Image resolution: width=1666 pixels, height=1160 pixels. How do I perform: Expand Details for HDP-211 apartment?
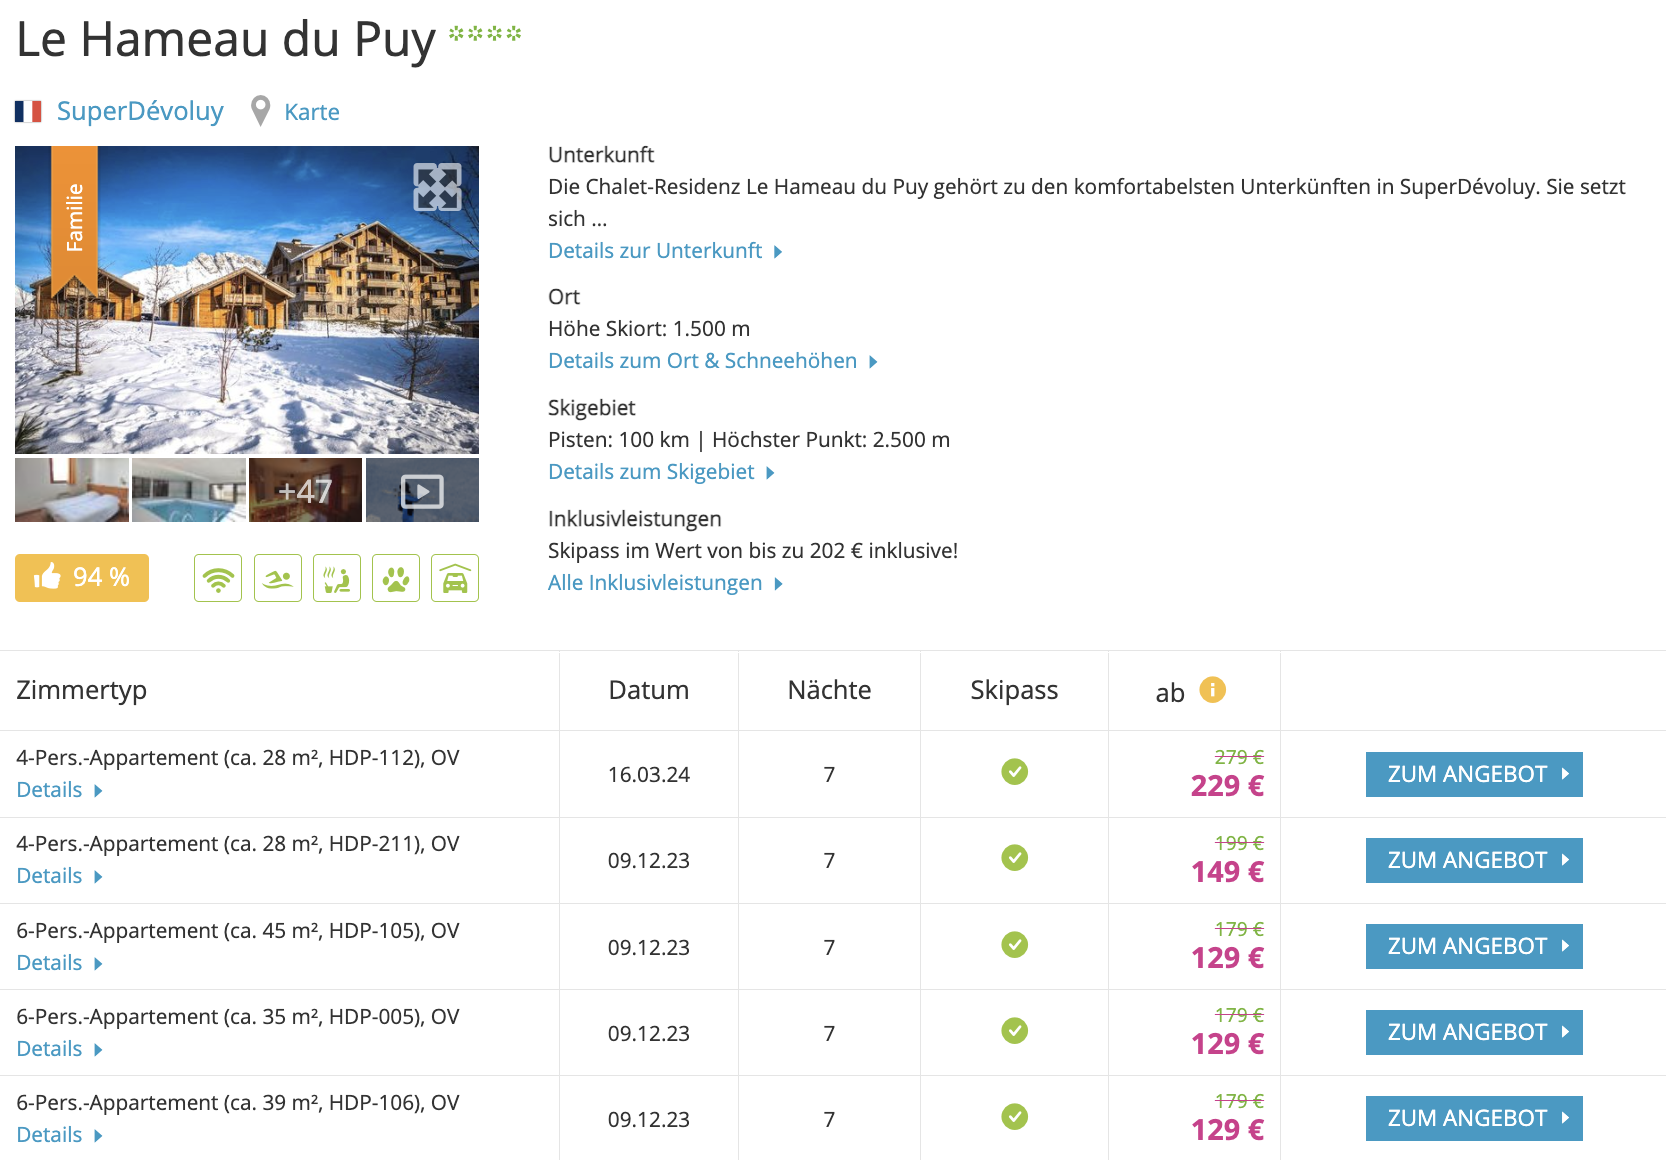(x=59, y=876)
